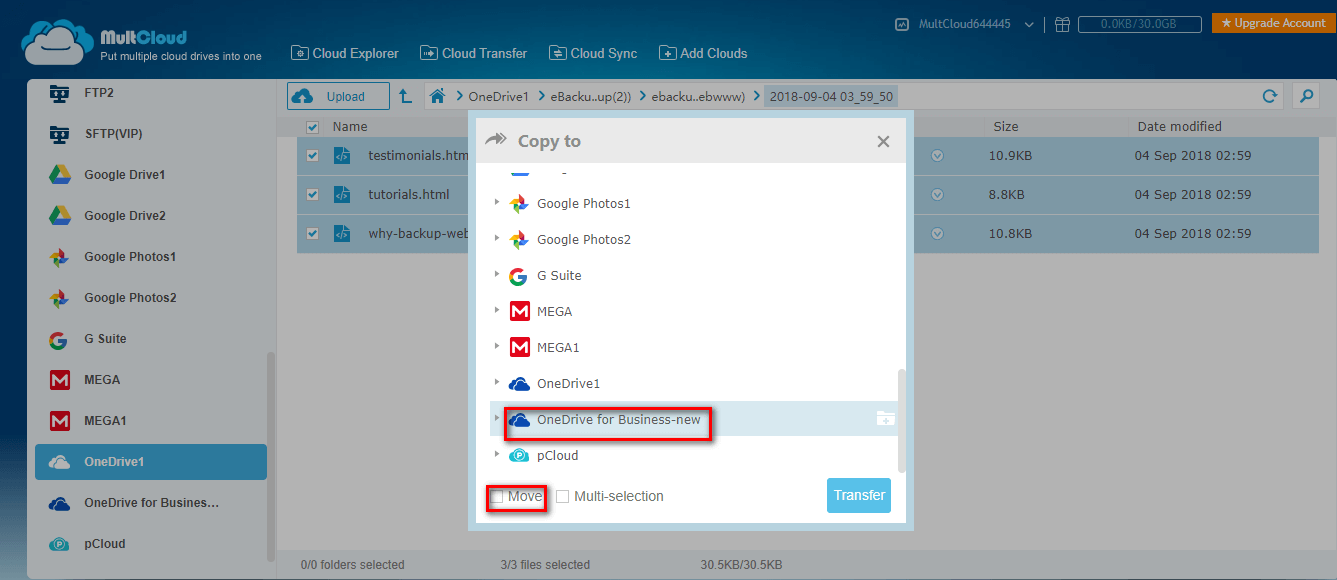Select OneDrive1 in the sidebar
The width and height of the screenshot is (1337, 580).
[150, 462]
